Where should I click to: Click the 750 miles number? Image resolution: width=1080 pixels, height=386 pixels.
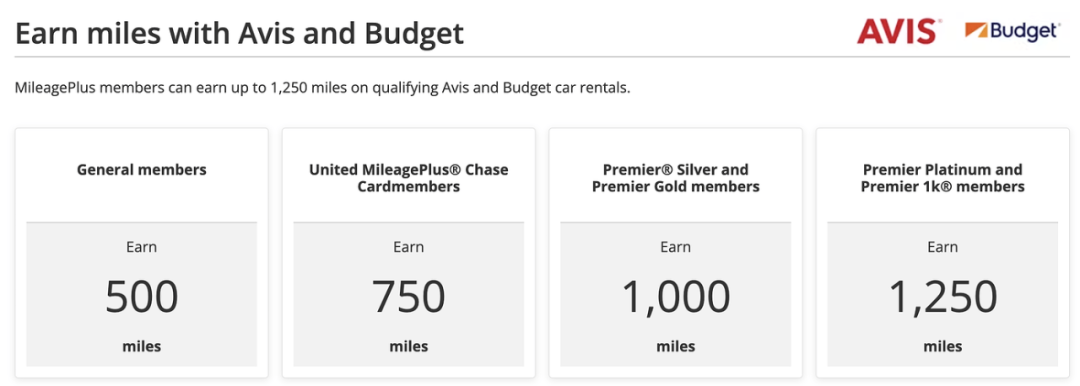tap(408, 297)
